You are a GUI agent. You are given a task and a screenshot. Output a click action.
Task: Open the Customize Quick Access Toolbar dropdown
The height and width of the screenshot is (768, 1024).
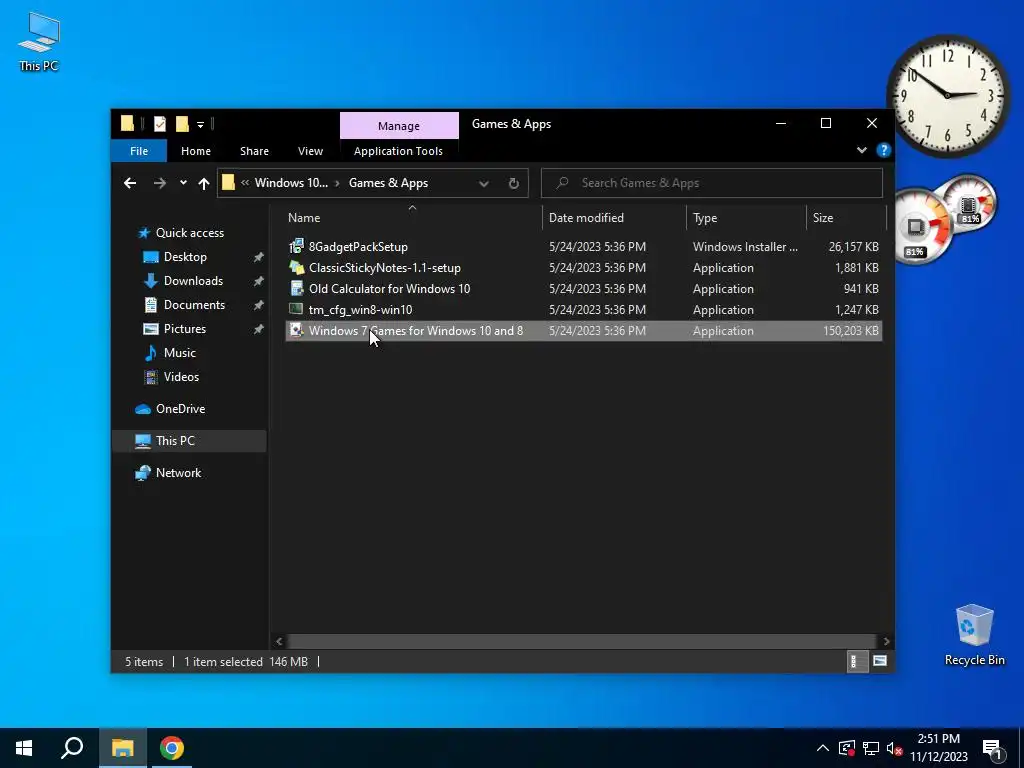[x=200, y=124]
